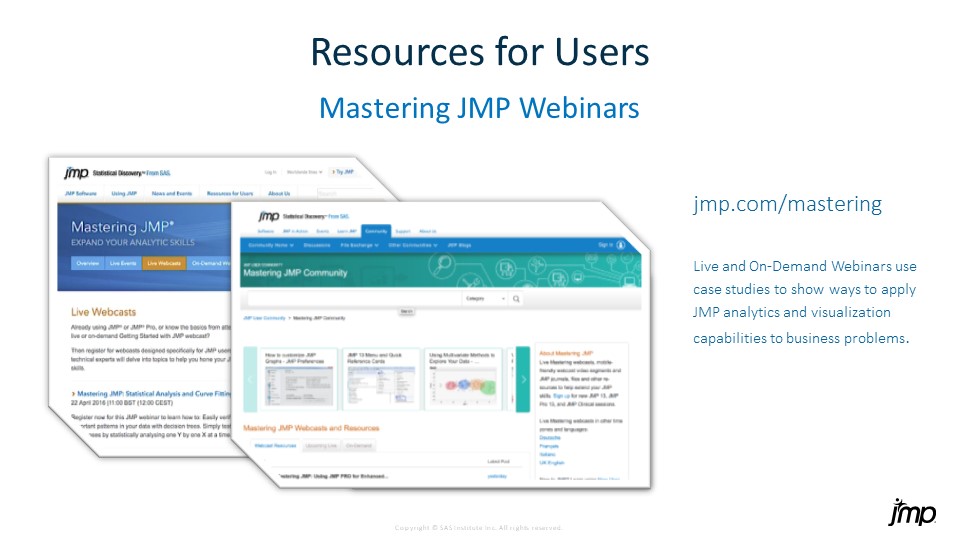Click the Sign In link on the Community page
The width and height of the screenshot is (960, 540).
pyautogui.click(x=605, y=245)
